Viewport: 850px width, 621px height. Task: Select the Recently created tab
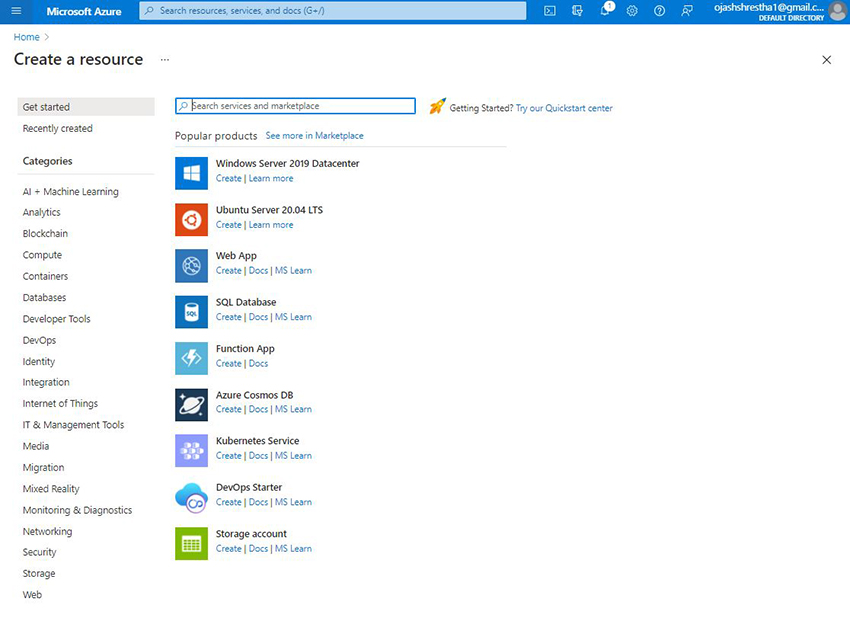(58, 128)
